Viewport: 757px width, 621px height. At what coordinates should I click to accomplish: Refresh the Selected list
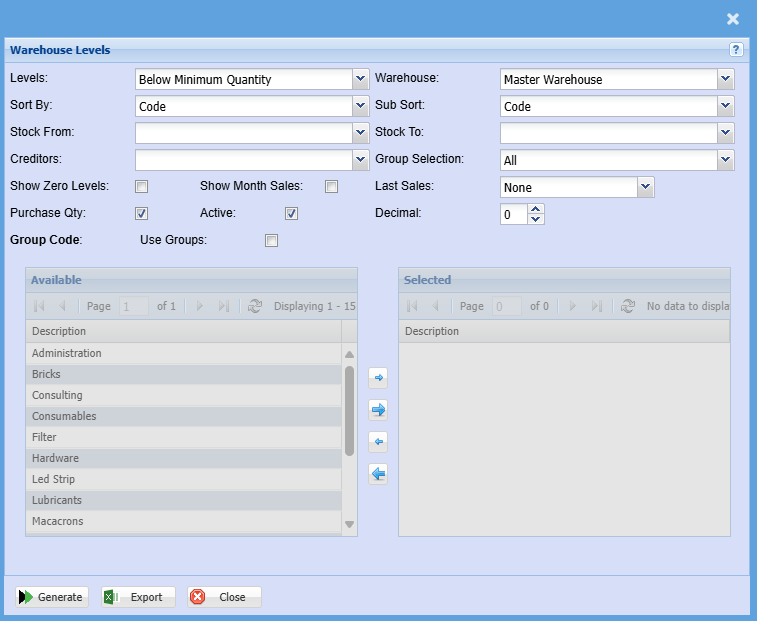(x=627, y=307)
